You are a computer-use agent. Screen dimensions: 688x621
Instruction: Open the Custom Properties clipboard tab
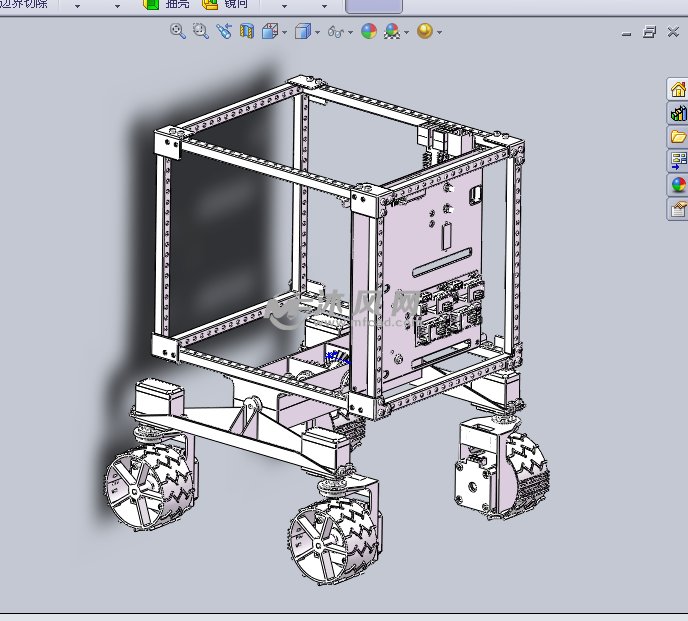tap(678, 209)
